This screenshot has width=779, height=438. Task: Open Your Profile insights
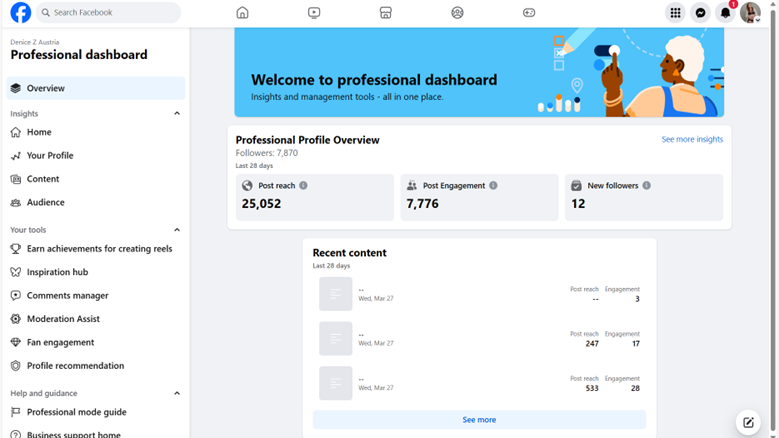tap(96, 155)
